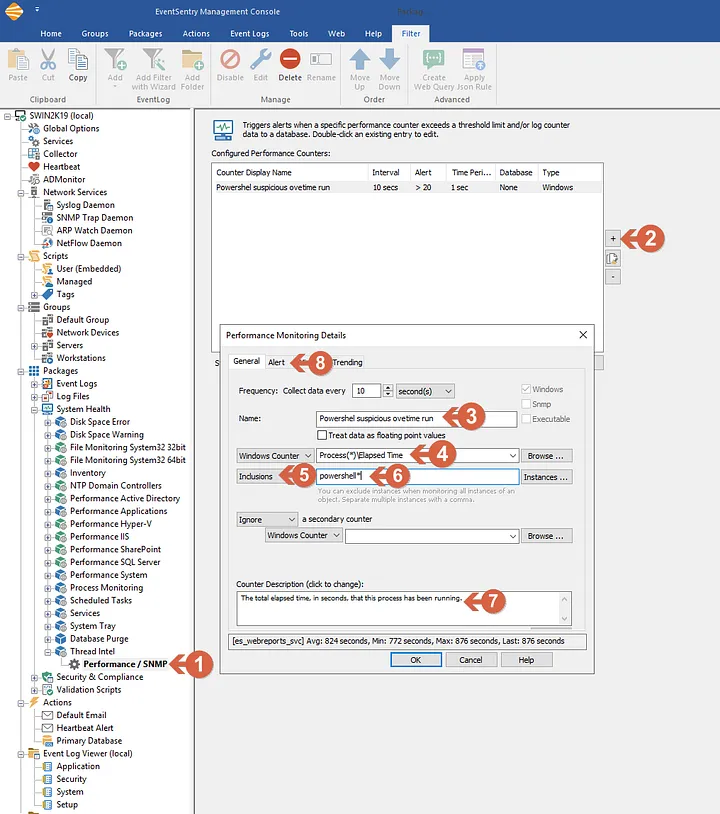Screen dimensions: 720x814
Task: Open Add Filter with Wizard
Action: tap(154, 69)
